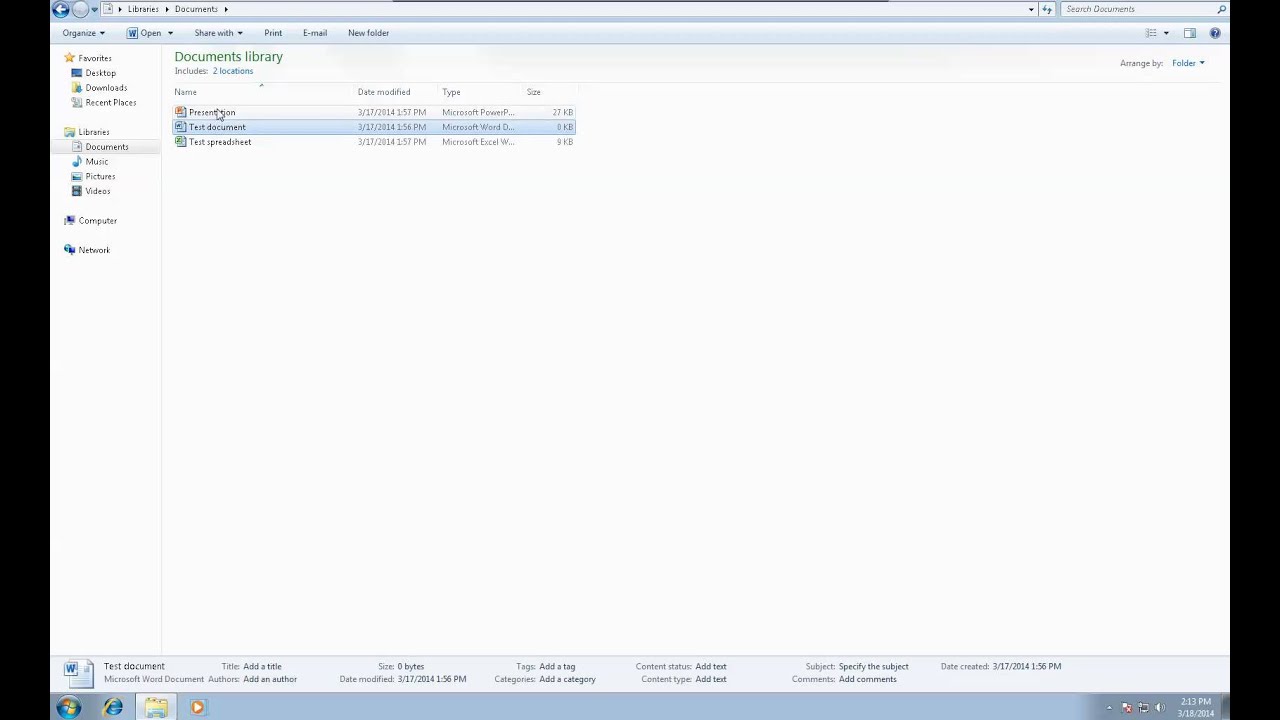Screen dimensions: 1280x720
Task: Open the Share with menu
Action: click(x=218, y=33)
